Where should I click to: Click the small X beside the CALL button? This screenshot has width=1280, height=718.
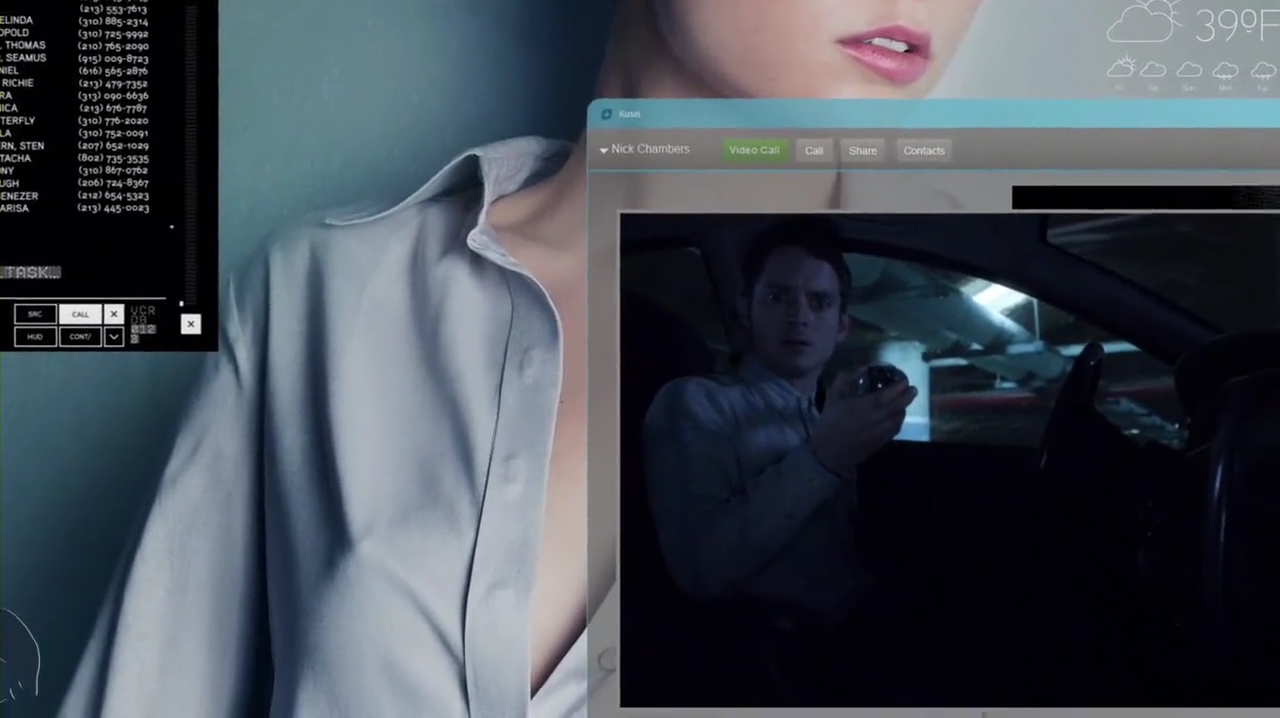[114, 314]
